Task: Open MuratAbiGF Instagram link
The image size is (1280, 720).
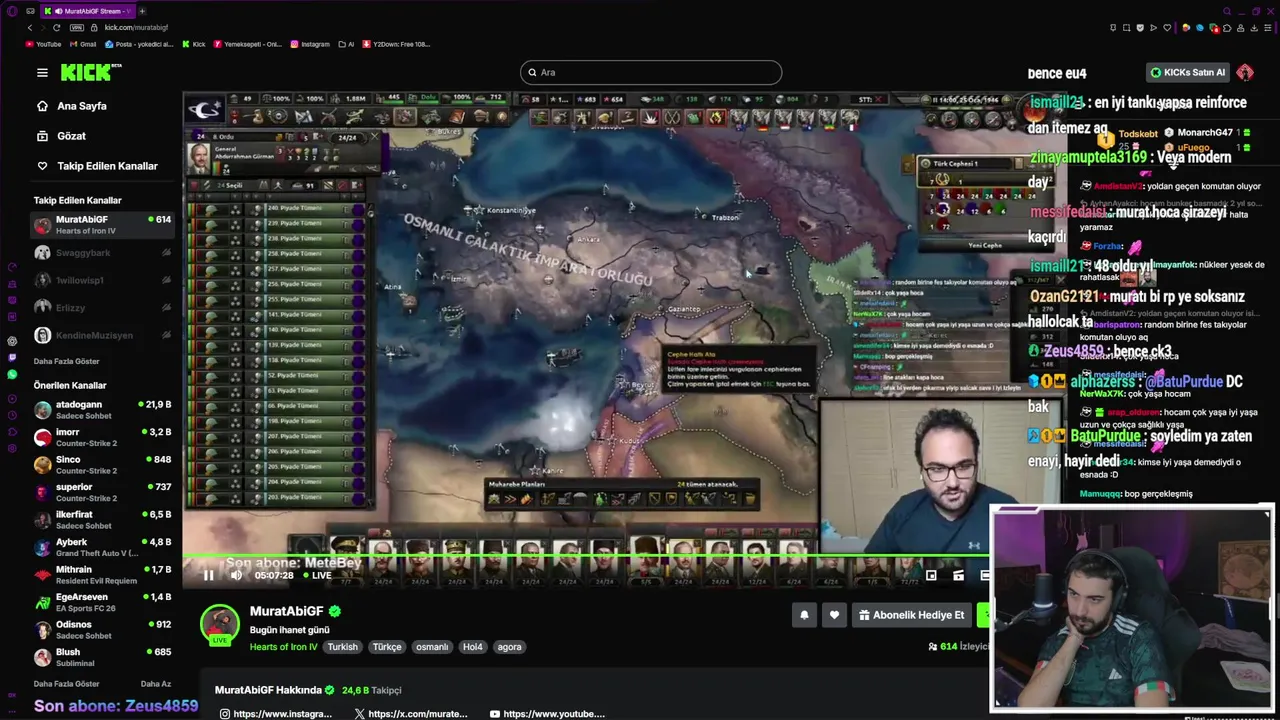Action: click(x=275, y=714)
